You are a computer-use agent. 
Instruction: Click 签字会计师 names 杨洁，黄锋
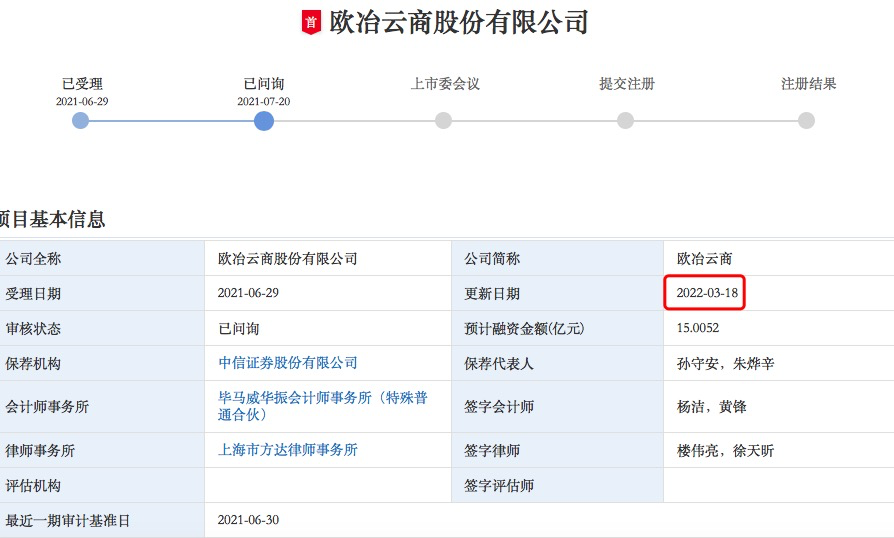(712, 406)
